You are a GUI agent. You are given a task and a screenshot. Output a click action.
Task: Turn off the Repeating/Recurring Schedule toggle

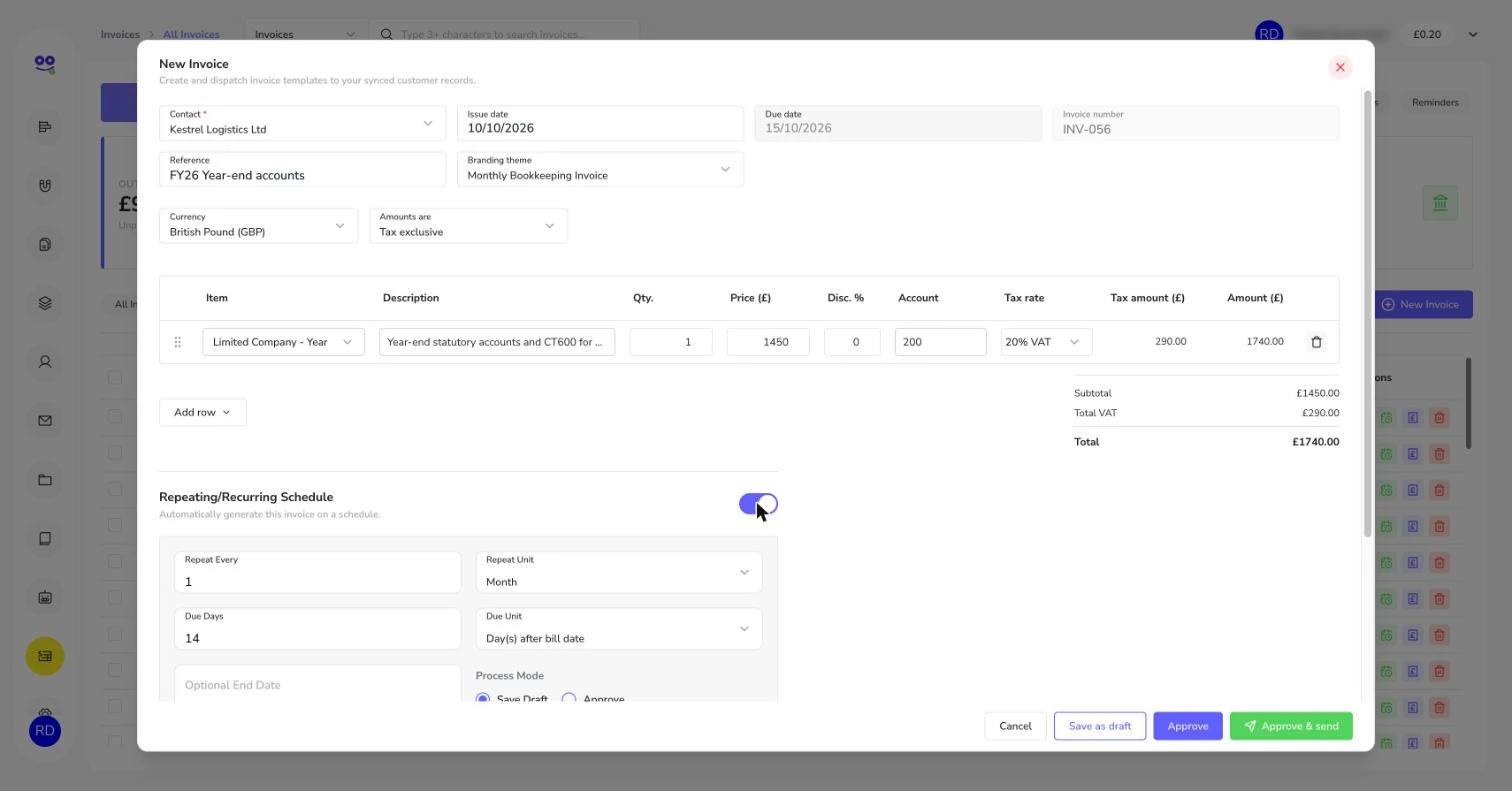(x=758, y=504)
